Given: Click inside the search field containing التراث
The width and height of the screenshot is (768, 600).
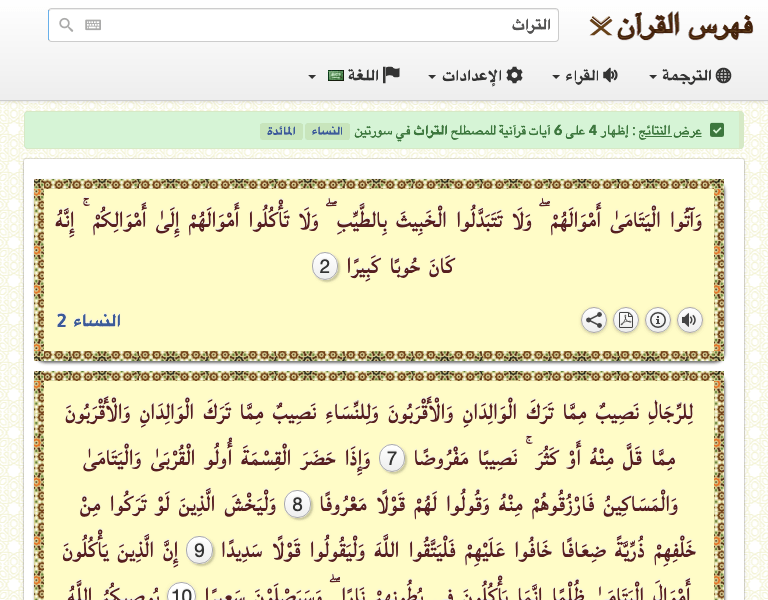Looking at the screenshot, I should [320, 26].
